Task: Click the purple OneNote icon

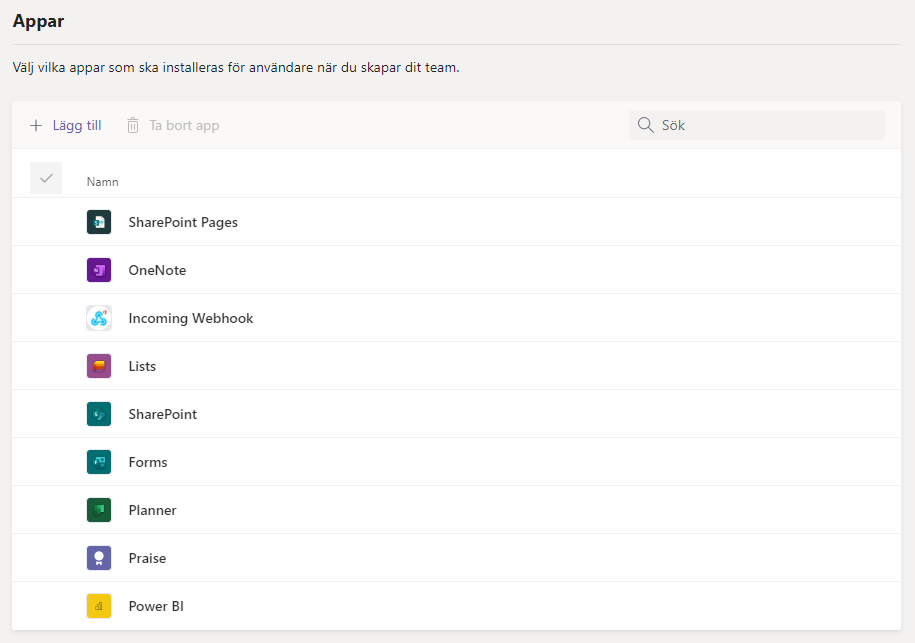Action: point(98,270)
